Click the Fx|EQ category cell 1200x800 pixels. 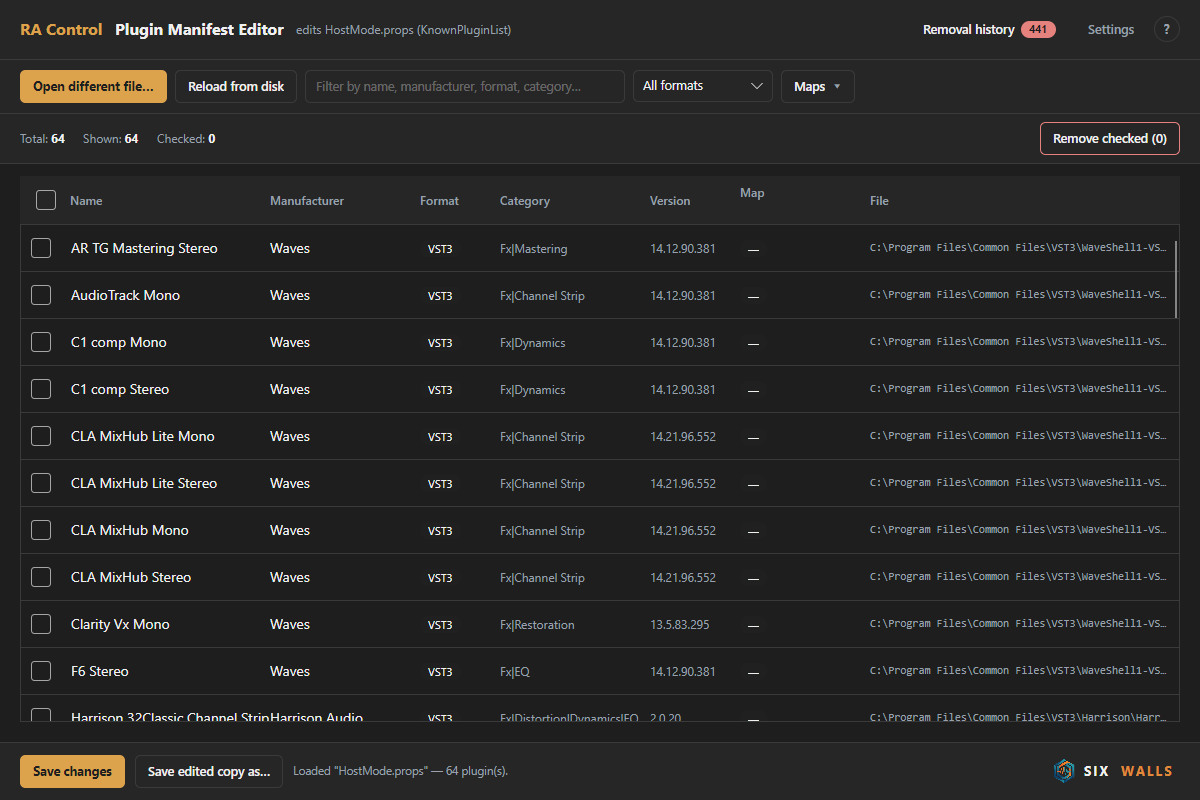(515, 672)
